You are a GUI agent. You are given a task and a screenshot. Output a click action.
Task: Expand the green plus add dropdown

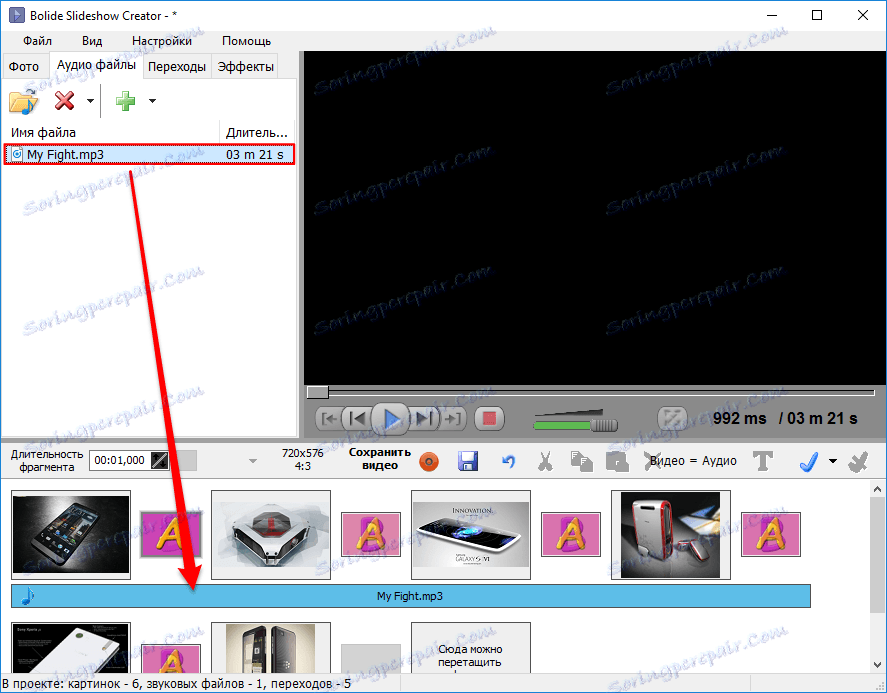150,100
